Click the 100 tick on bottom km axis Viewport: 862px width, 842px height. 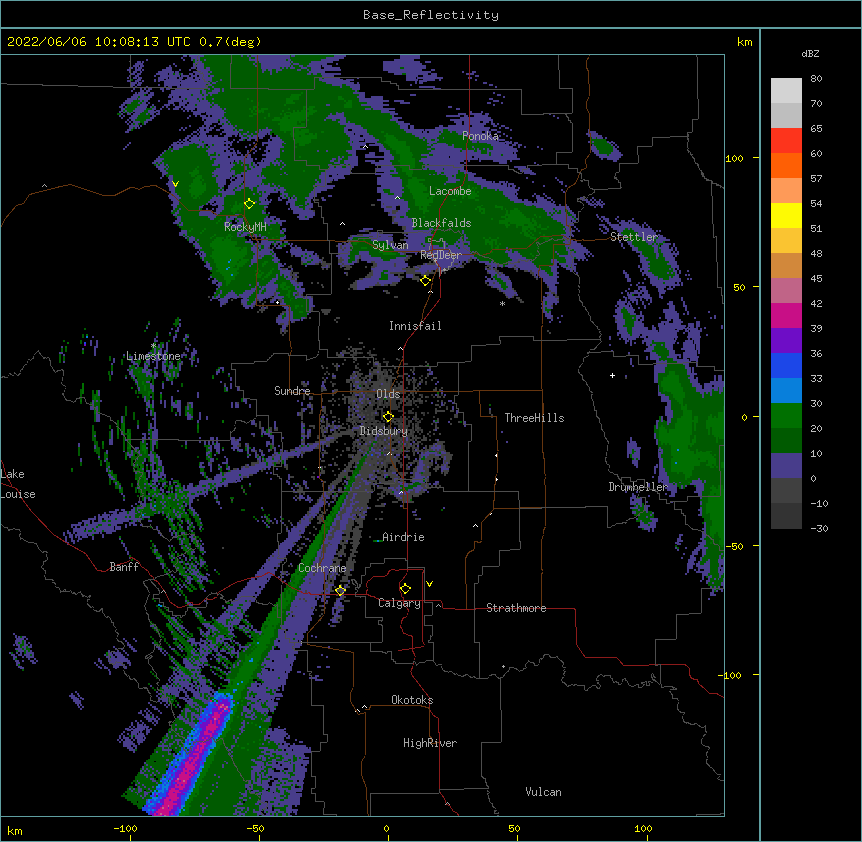[x=643, y=828]
